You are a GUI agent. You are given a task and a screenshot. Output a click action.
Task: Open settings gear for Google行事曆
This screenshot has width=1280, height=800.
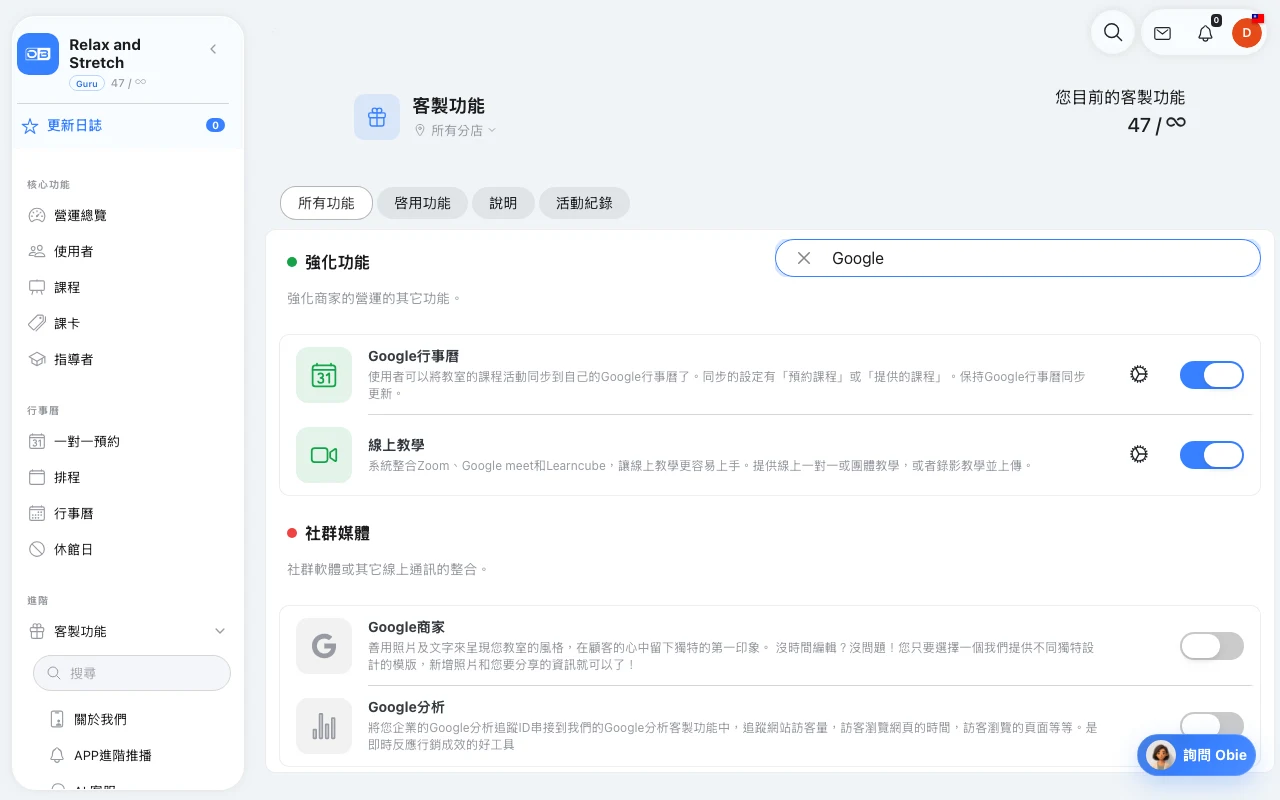(x=1138, y=374)
